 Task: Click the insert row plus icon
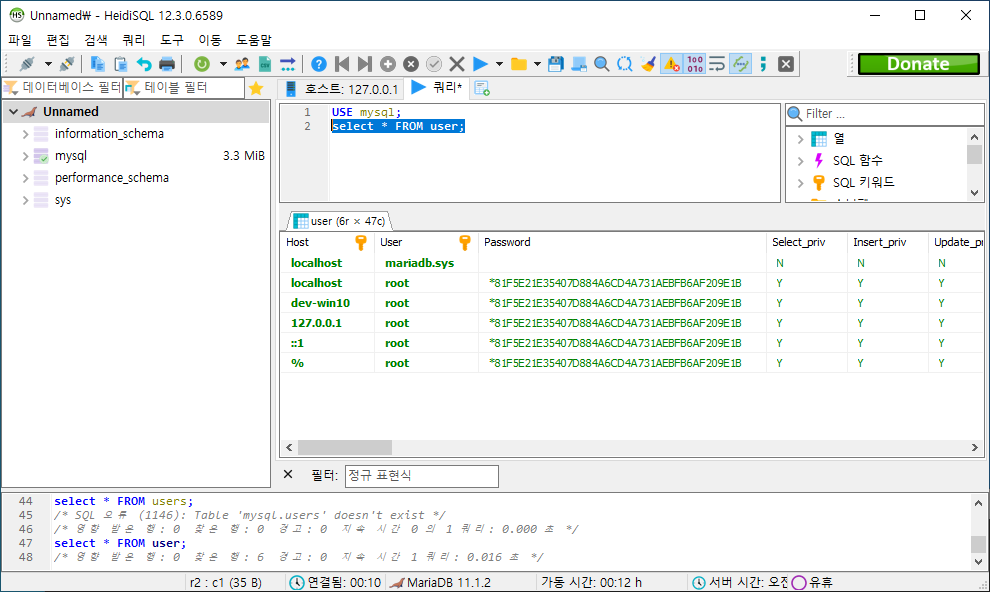tap(388, 64)
